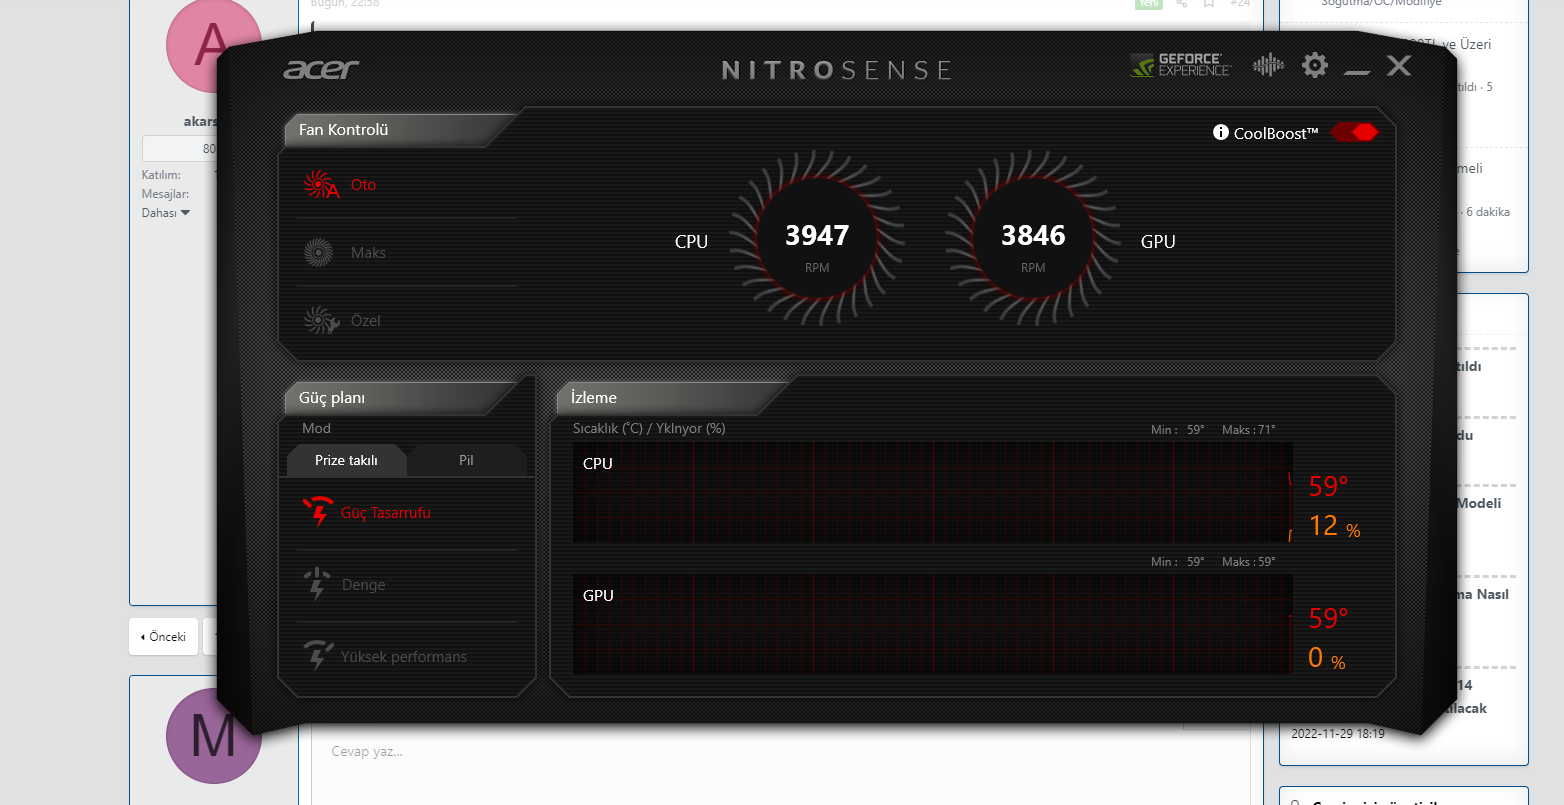This screenshot has width=1564, height=805.
Task: Click the CoolBoost info icon
Action: point(1220,132)
